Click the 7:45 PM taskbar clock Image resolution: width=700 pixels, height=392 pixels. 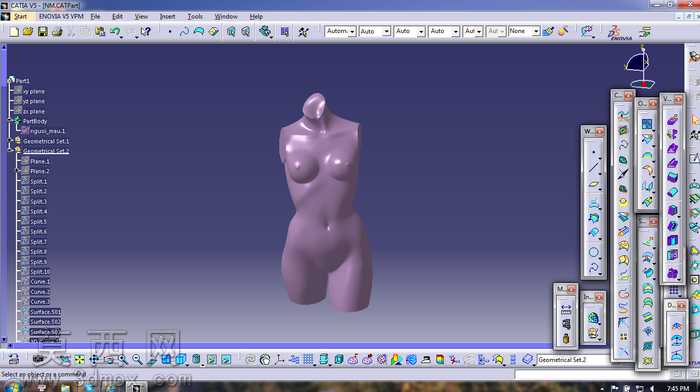pos(677,388)
